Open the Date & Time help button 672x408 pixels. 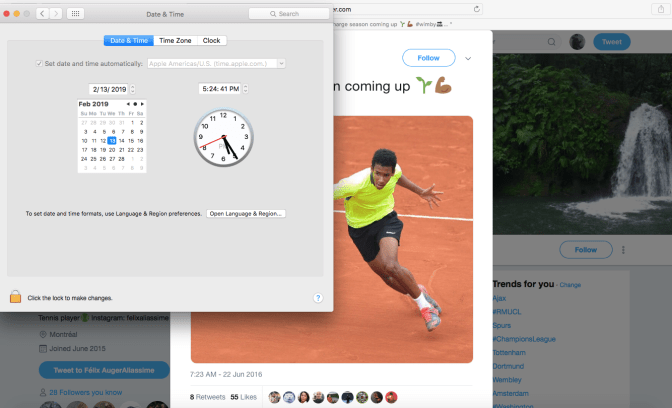318,298
